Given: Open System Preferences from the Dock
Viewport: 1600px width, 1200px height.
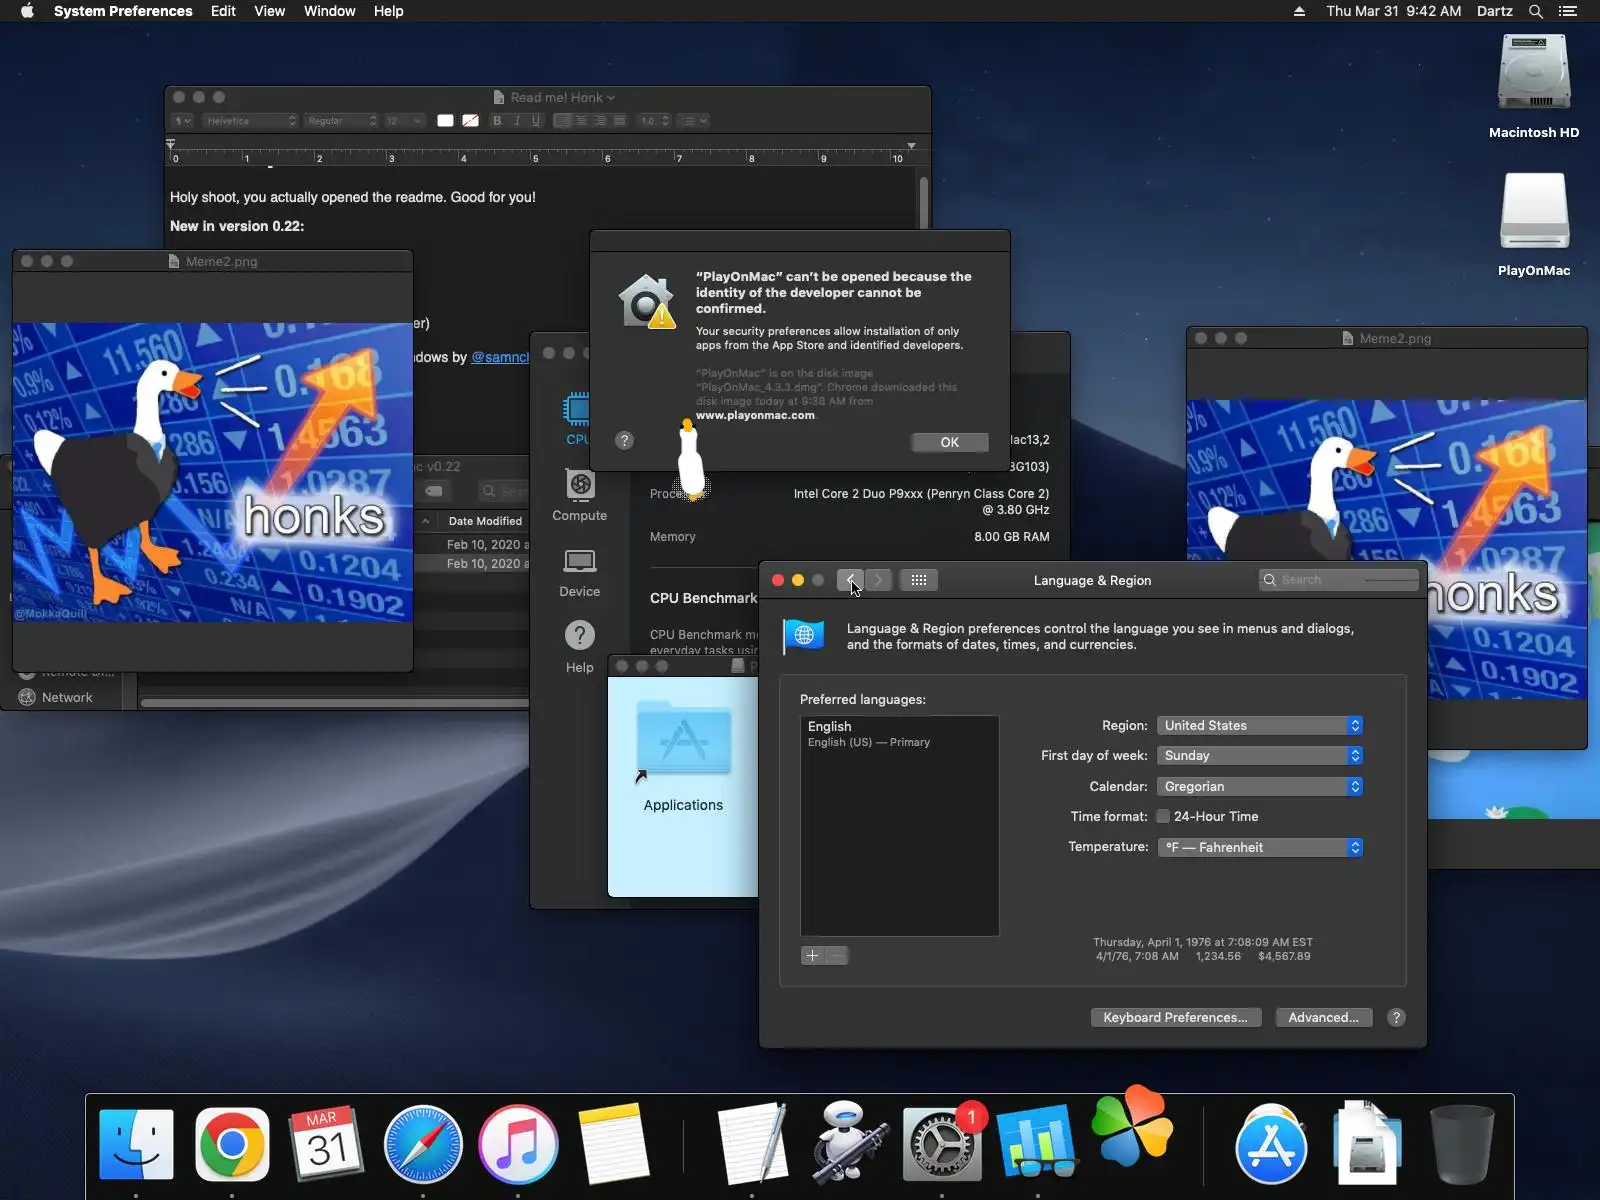Looking at the screenshot, I should coord(942,1144).
